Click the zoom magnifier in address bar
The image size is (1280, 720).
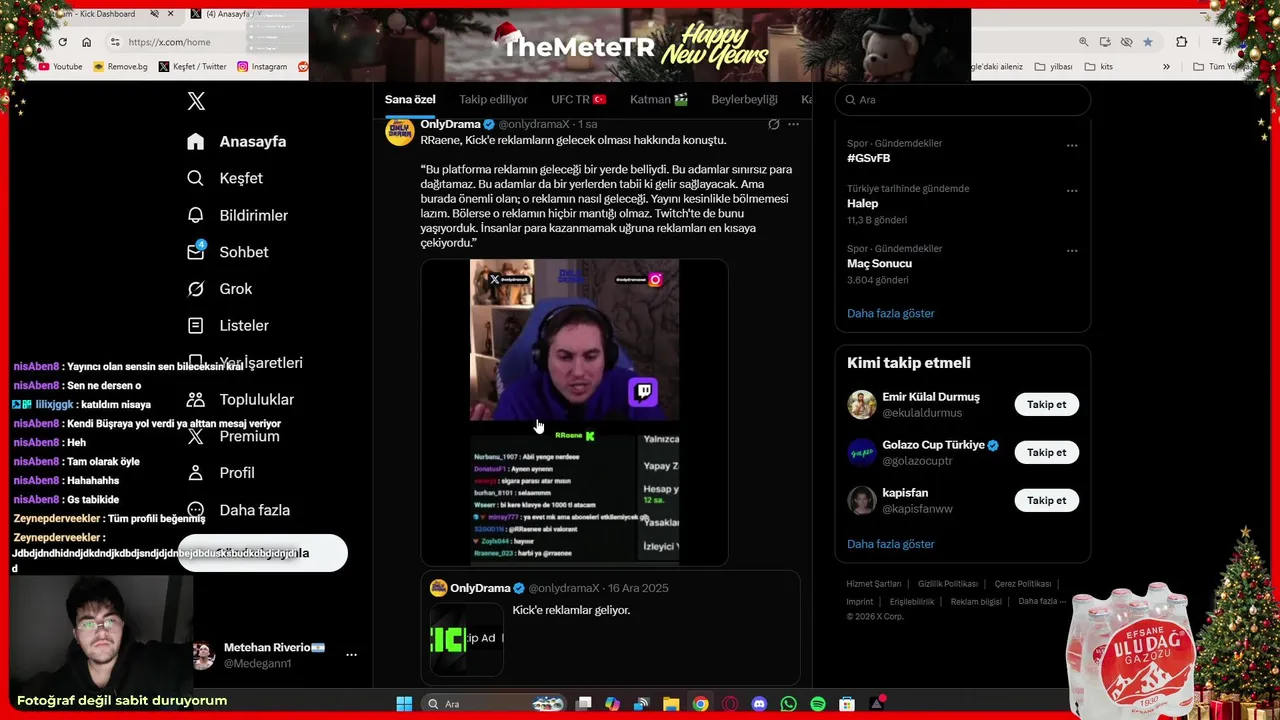1083,42
